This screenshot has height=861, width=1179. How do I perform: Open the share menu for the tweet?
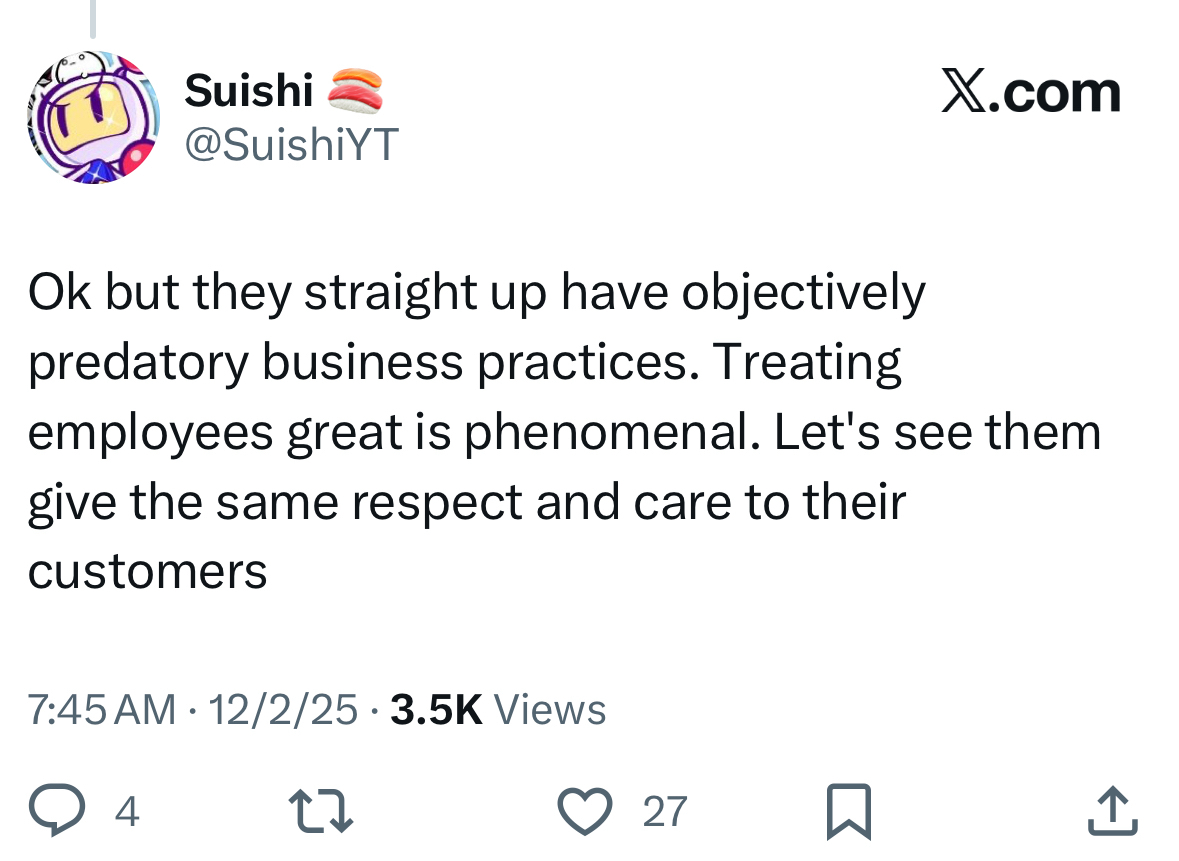(x=1112, y=811)
